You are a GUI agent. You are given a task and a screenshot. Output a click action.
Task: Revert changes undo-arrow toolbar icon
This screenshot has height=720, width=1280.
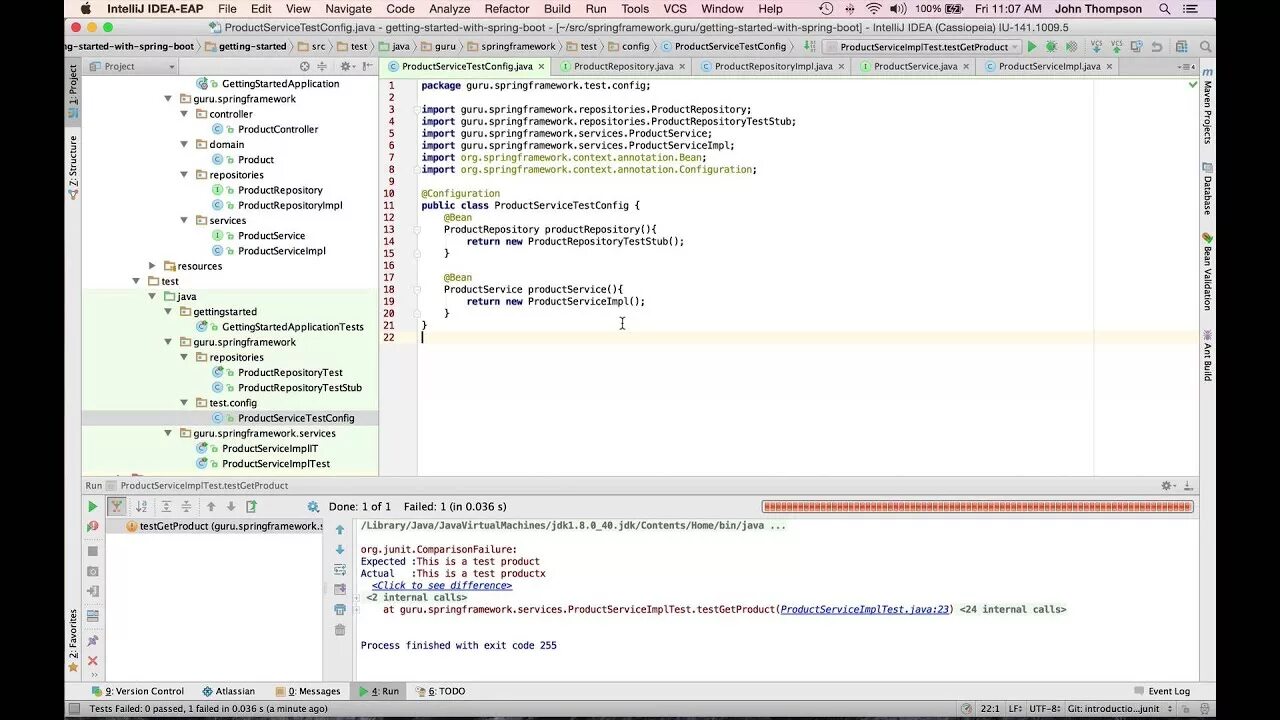(x=1156, y=47)
